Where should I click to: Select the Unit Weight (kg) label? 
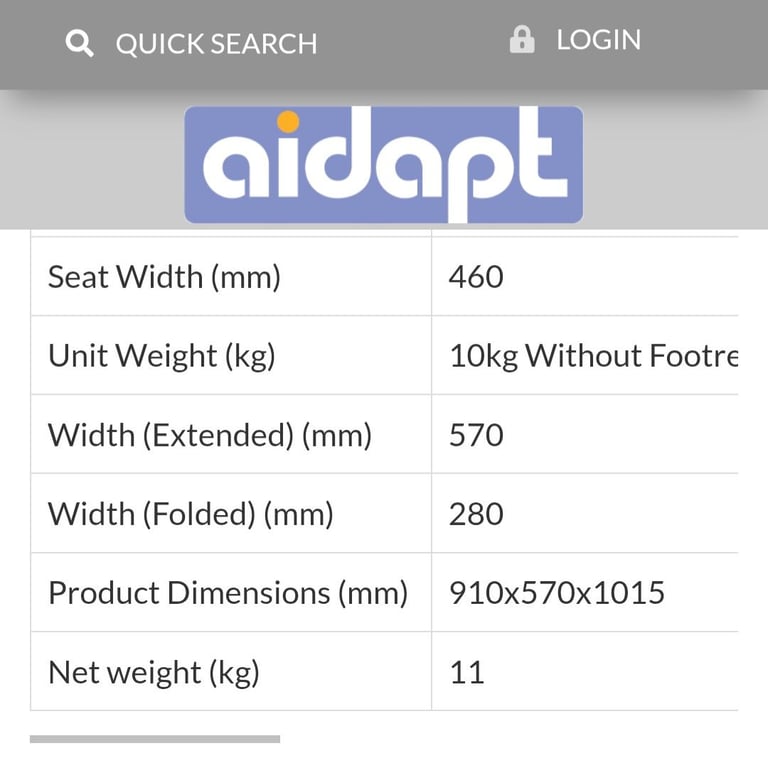tap(162, 355)
